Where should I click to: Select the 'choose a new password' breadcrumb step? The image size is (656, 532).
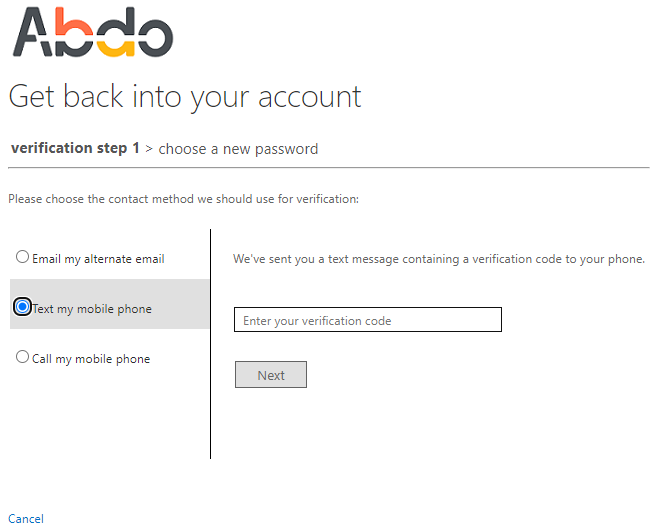click(238, 149)
